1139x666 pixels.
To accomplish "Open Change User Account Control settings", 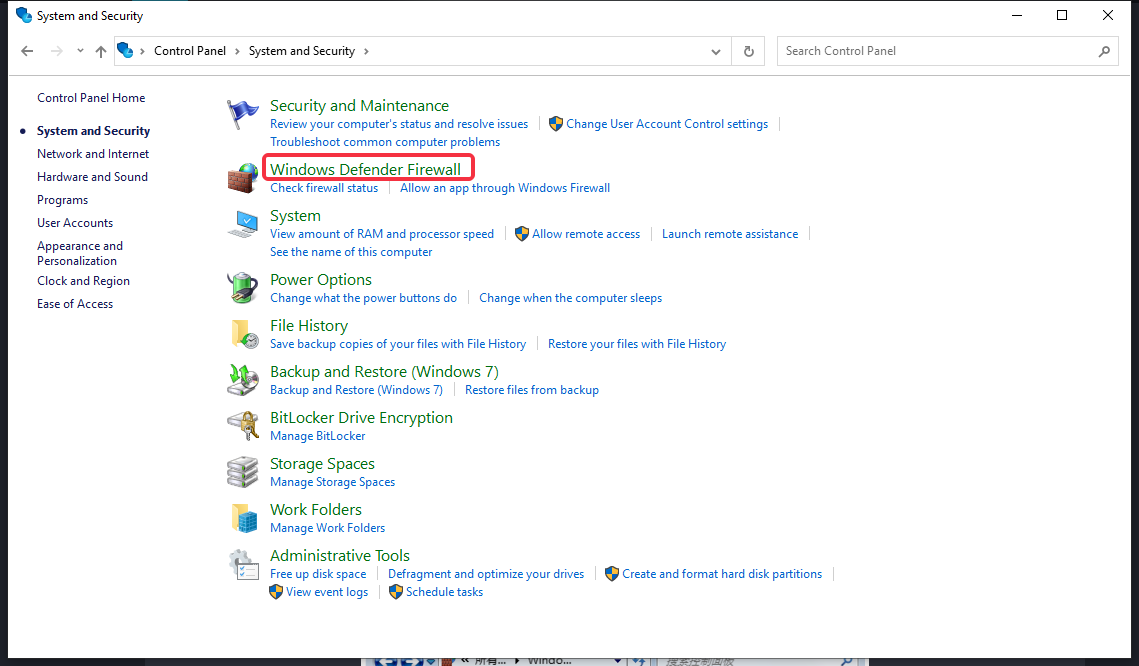I will click(x=667, y=124).
